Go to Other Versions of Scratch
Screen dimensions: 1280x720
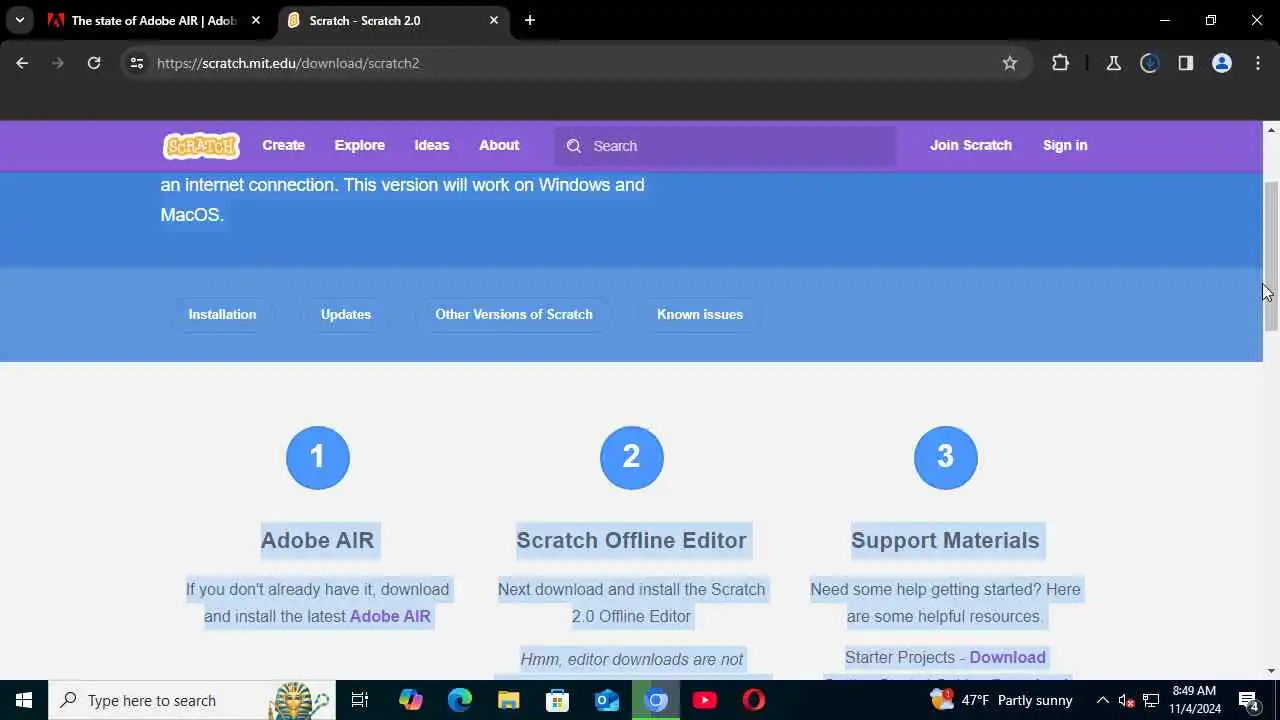514,314
